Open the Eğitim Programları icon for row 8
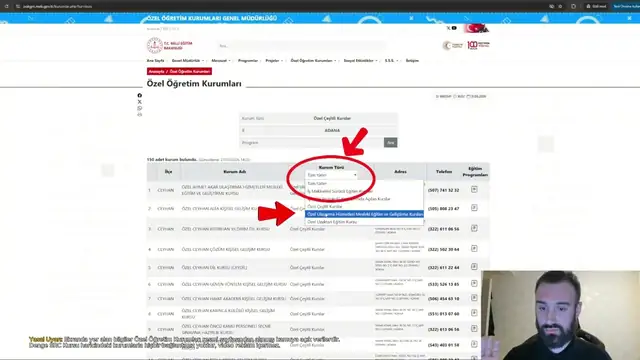This screenshot has width=640, height=360. tap(474, 313)
